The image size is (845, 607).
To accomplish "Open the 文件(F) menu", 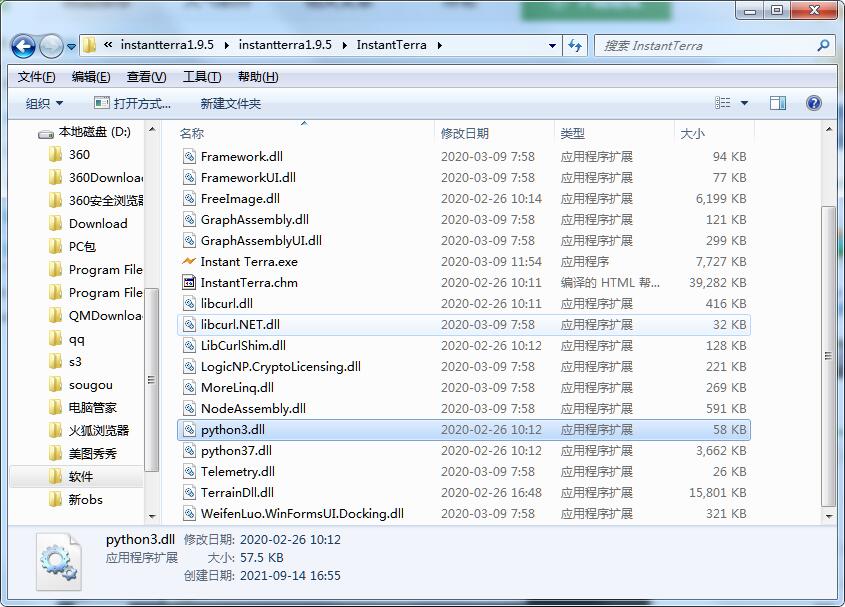I will (x=36, y=77).
